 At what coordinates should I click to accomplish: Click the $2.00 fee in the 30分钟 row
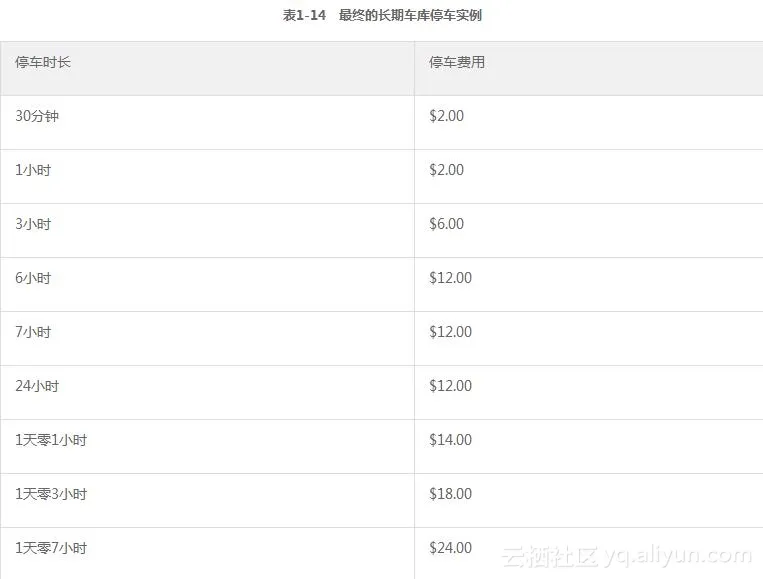coord(446,116)
